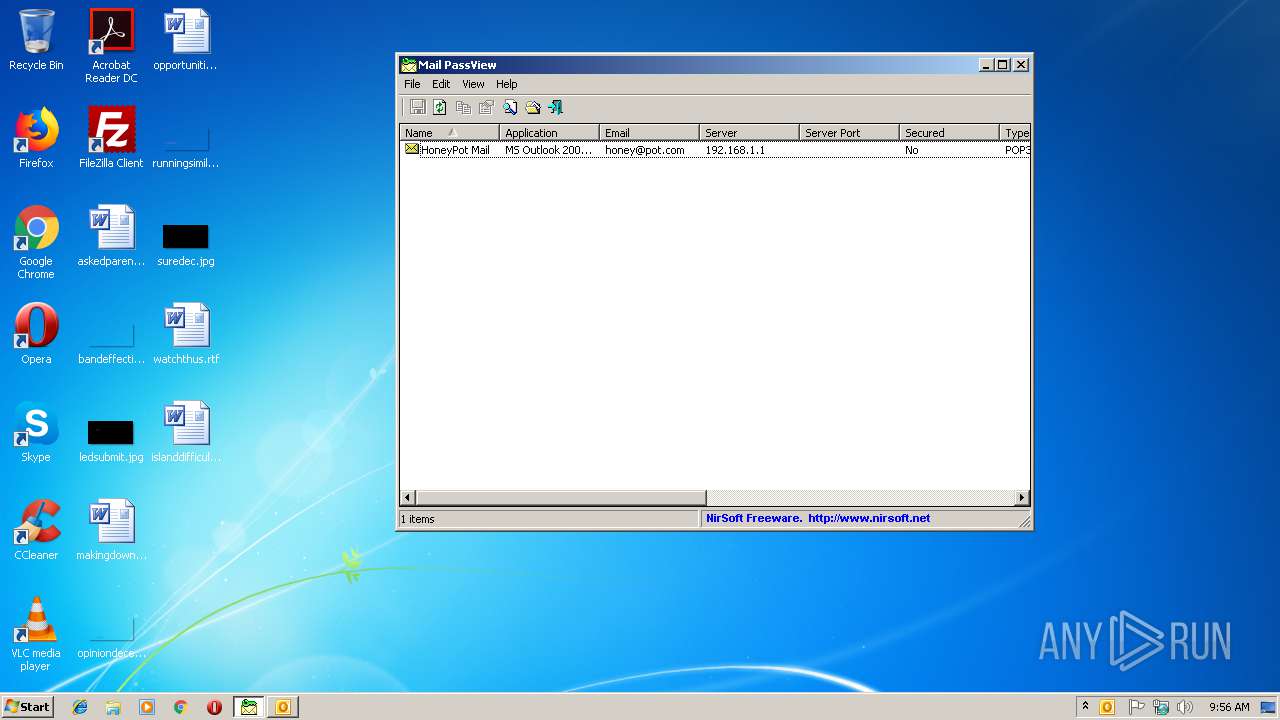
Task: Select the watchthus.rtf desktop document
Action: 186,334
